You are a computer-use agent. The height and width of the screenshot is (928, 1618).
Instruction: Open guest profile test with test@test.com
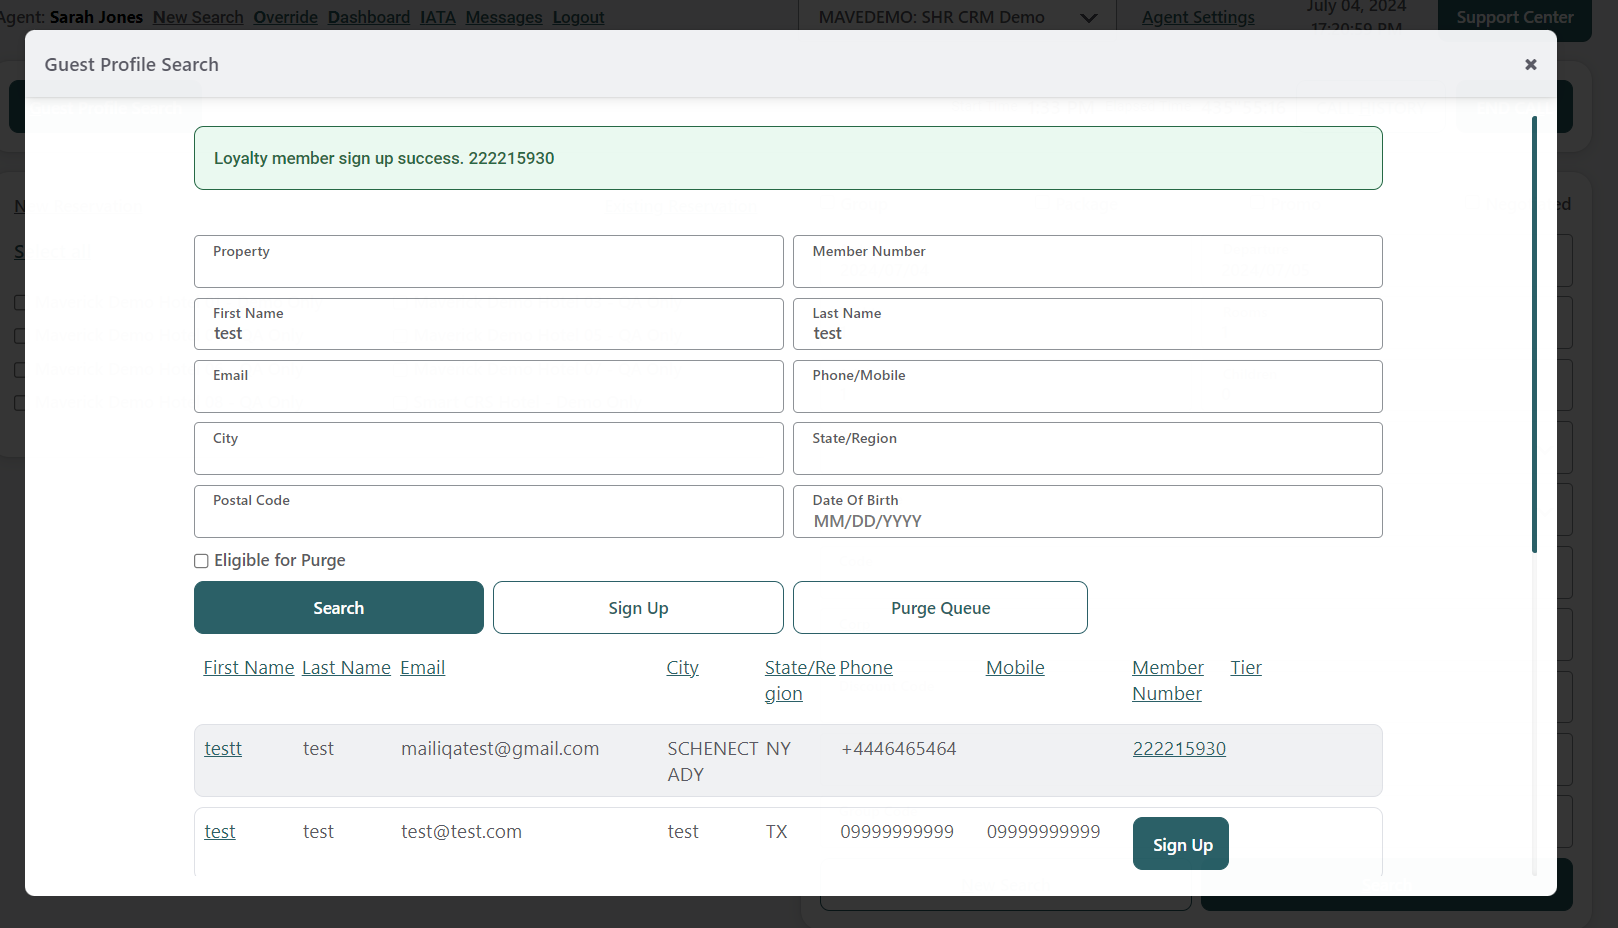click(x=220, y=832)
